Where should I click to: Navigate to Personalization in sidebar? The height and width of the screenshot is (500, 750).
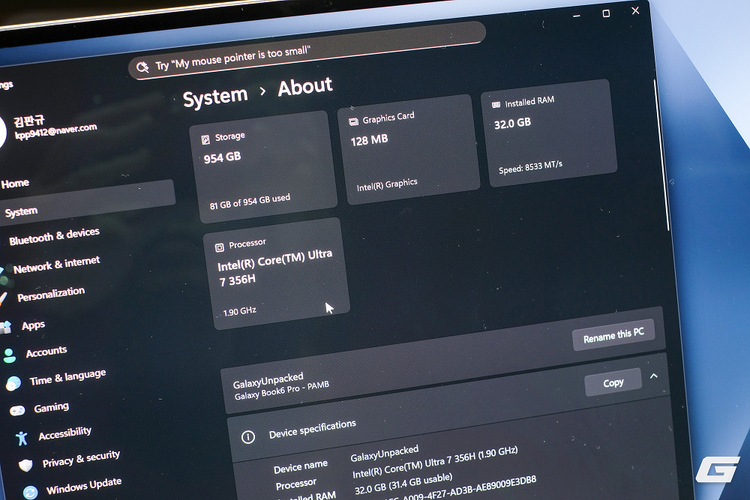pos(50,295)
